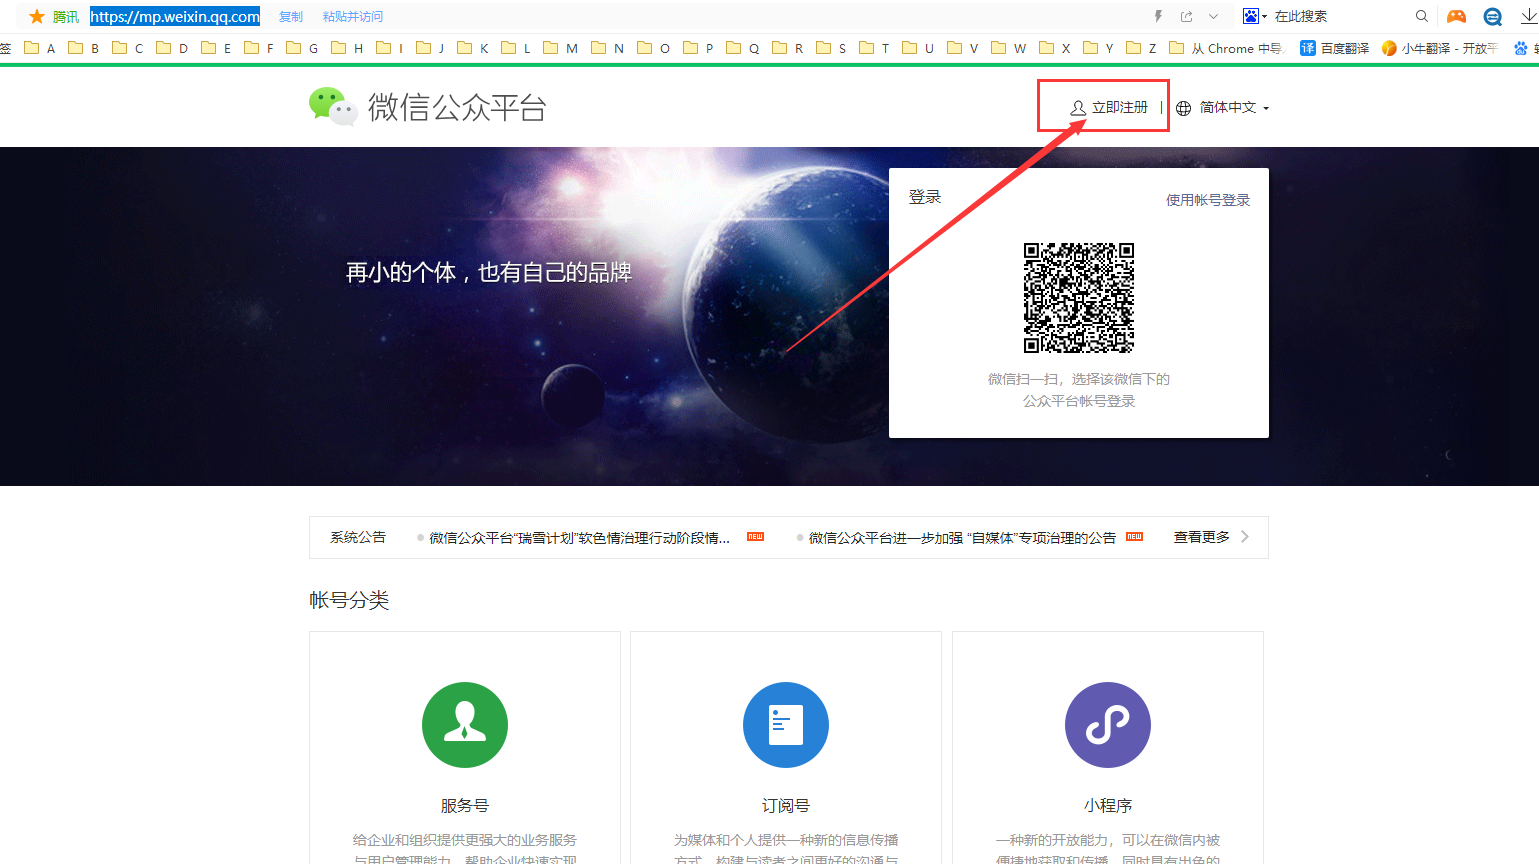Click the 订阅号 title text

pos(786,806)
